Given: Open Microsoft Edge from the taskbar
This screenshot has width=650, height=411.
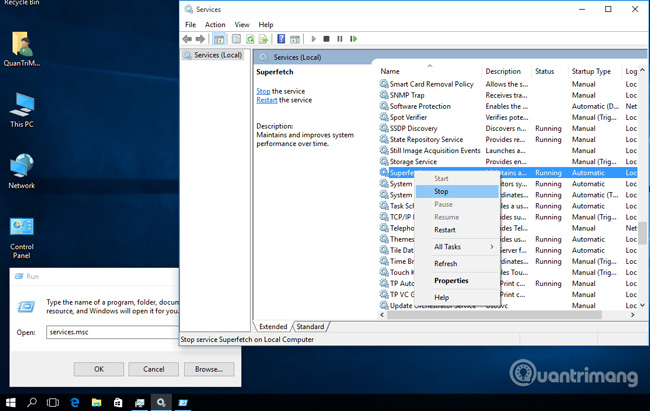Looking at the screenshot, I should [75, 402].
